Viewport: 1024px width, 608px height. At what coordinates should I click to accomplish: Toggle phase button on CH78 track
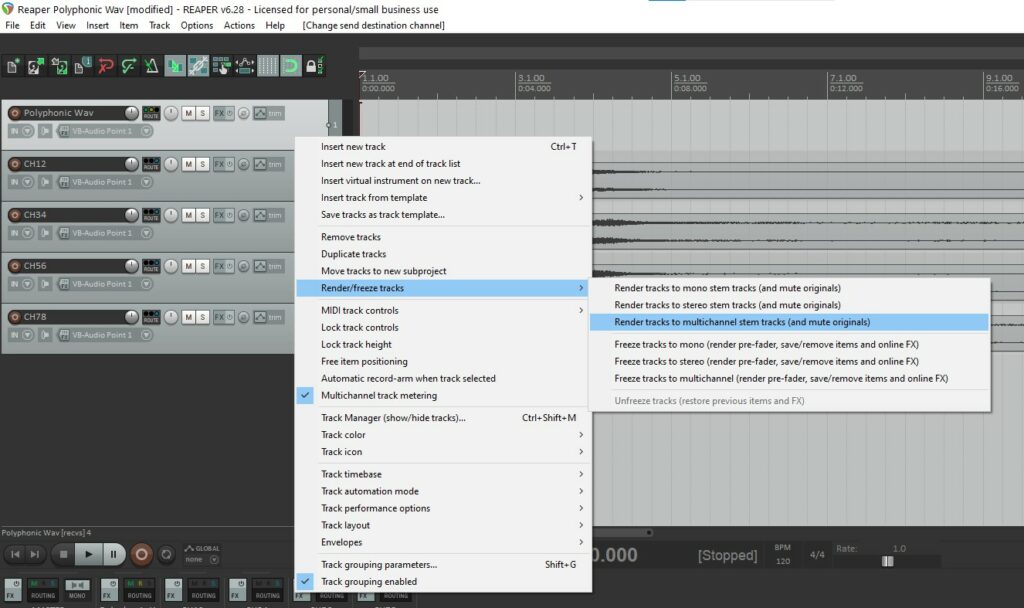coord(243,317)
